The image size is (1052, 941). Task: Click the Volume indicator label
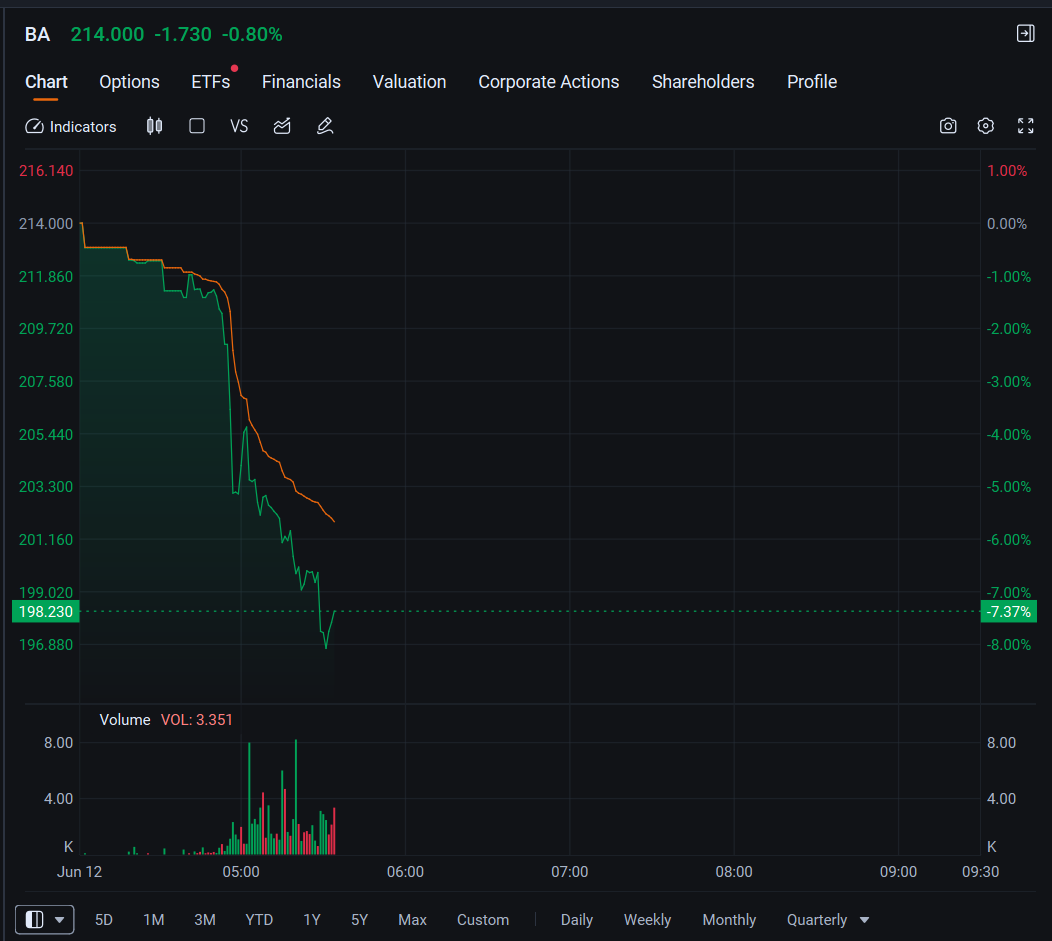pos(125,720)
